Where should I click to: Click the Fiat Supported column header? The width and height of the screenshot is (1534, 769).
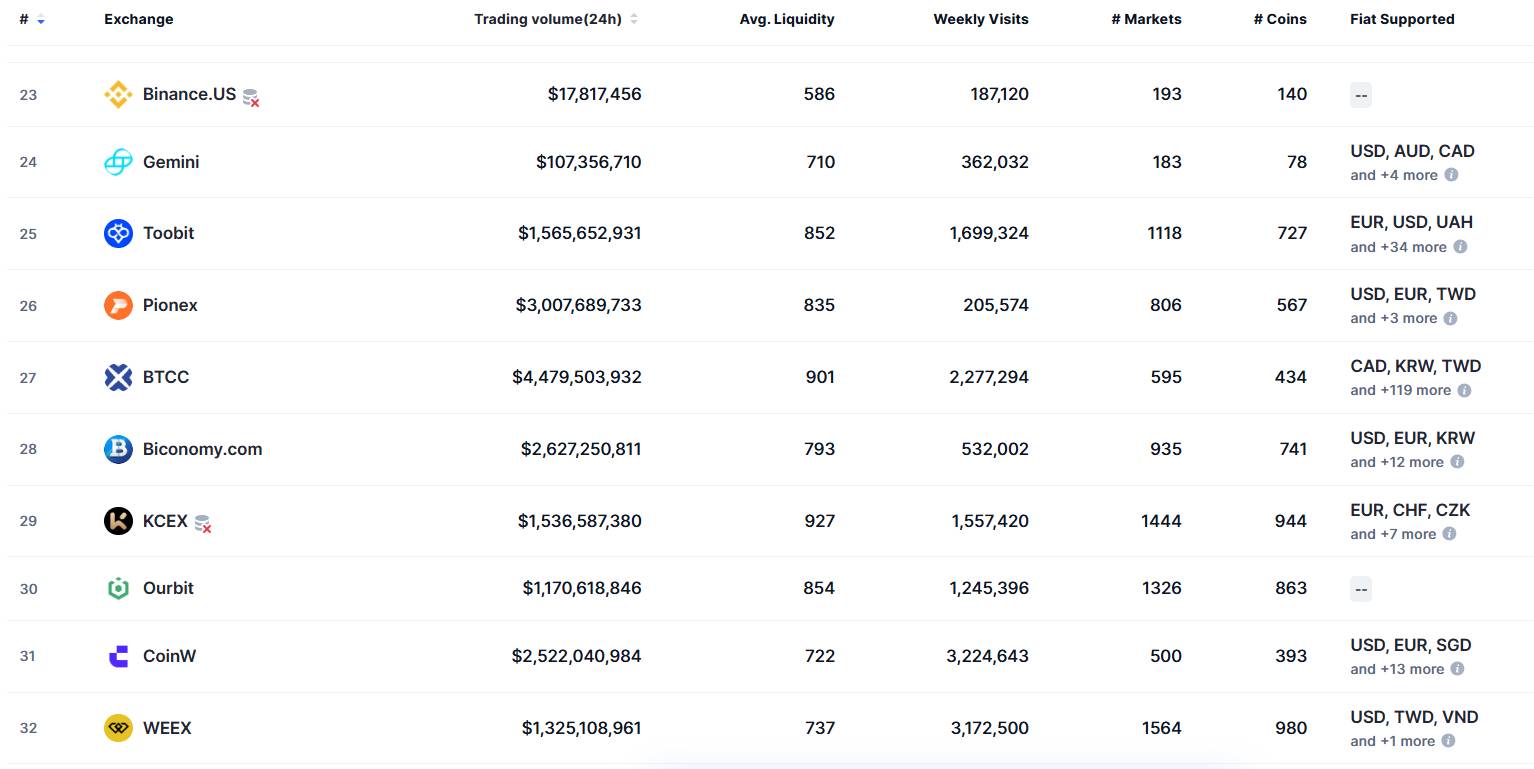(x=1402, y=18)
